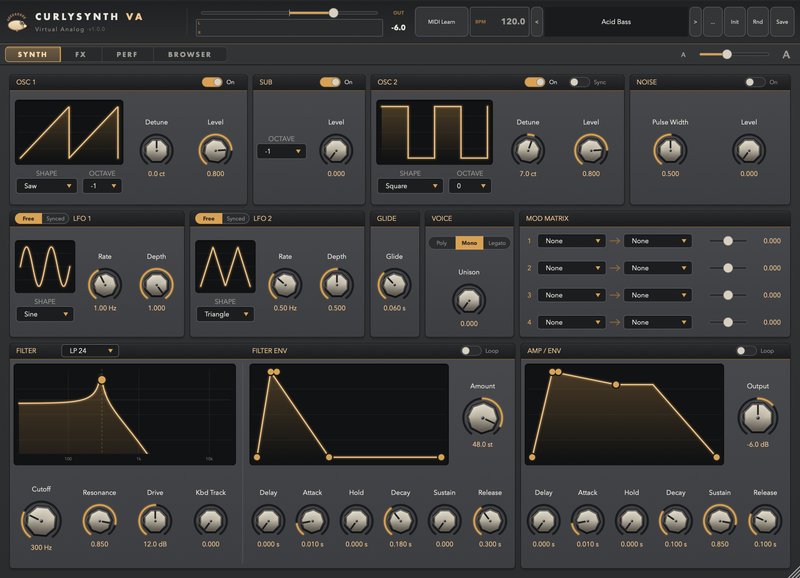Screen dimensions: 800x578
Task: Open LFO 2 Shape dropdown showing Triangle
Action: click(225, 314)
